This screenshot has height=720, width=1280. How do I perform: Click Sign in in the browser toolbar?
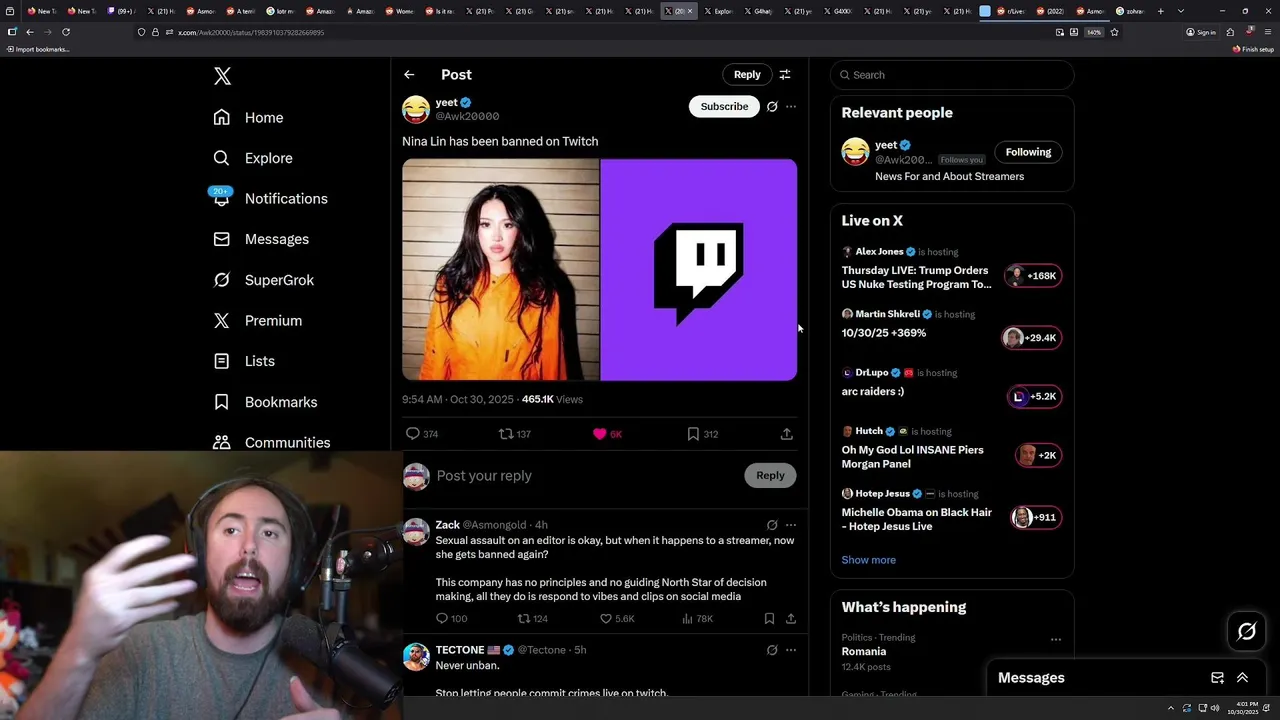tap(1201, 32)
